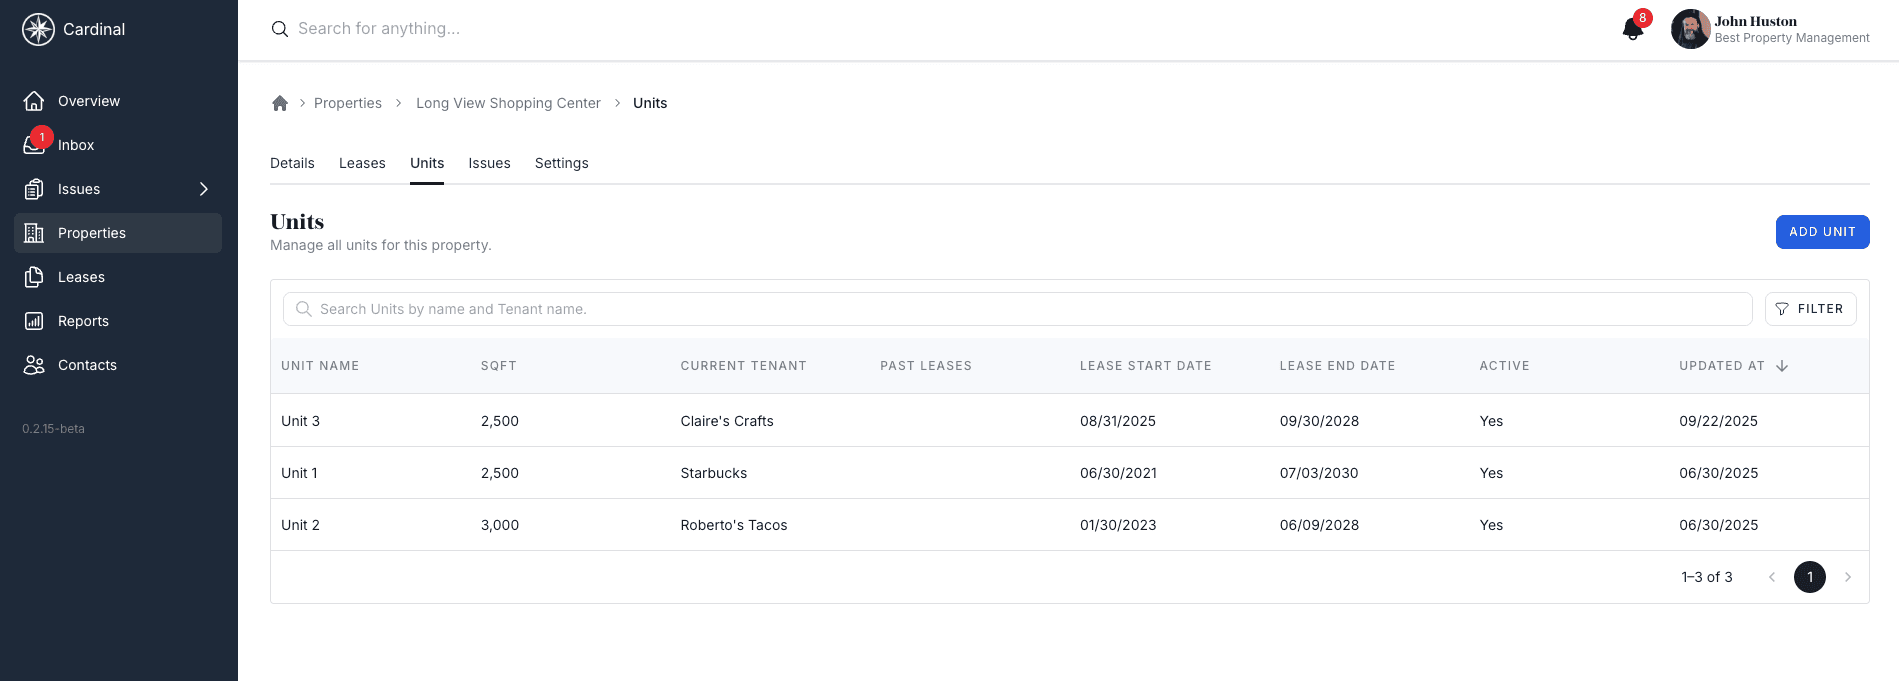Click the 3,000 sqft value
This screenshot has height=681, width=1899.
pos(500,525)
